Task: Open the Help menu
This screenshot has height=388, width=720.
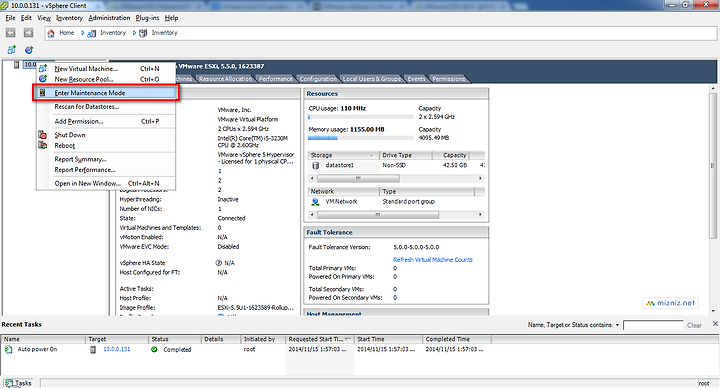Action: click(x=171, y=18)
